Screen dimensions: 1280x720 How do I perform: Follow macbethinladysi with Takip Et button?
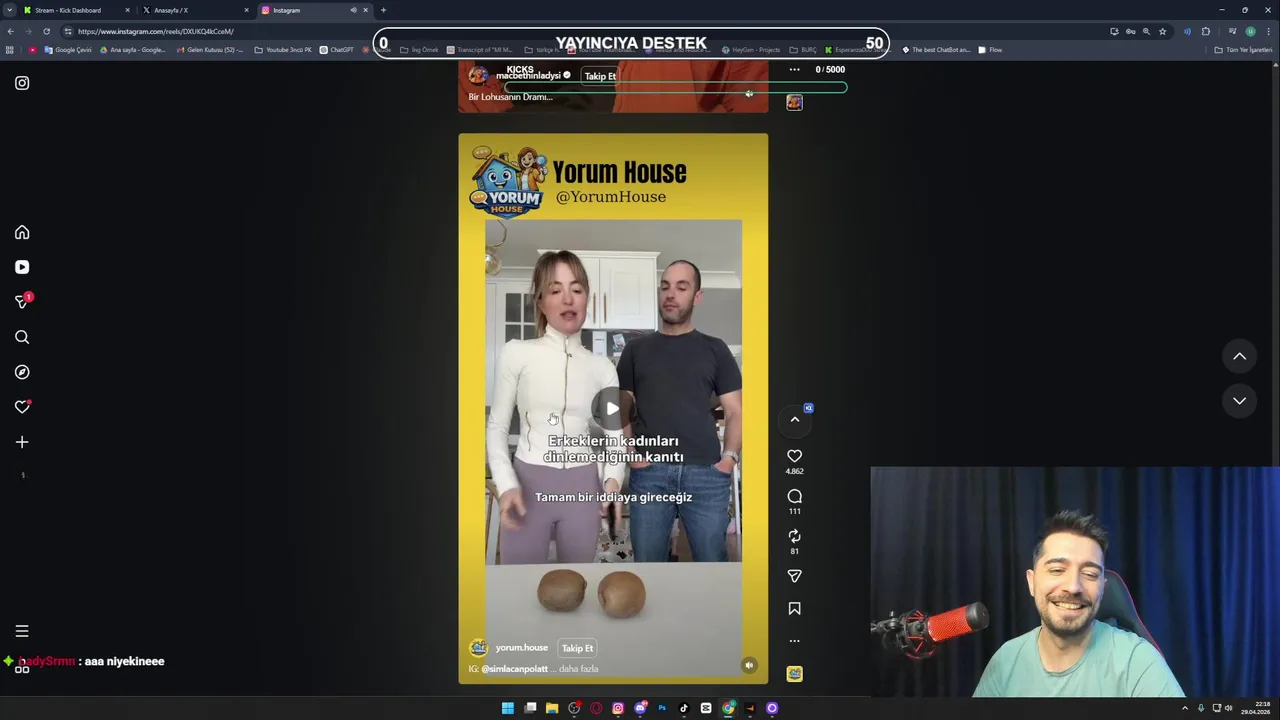tap(600, 76)
